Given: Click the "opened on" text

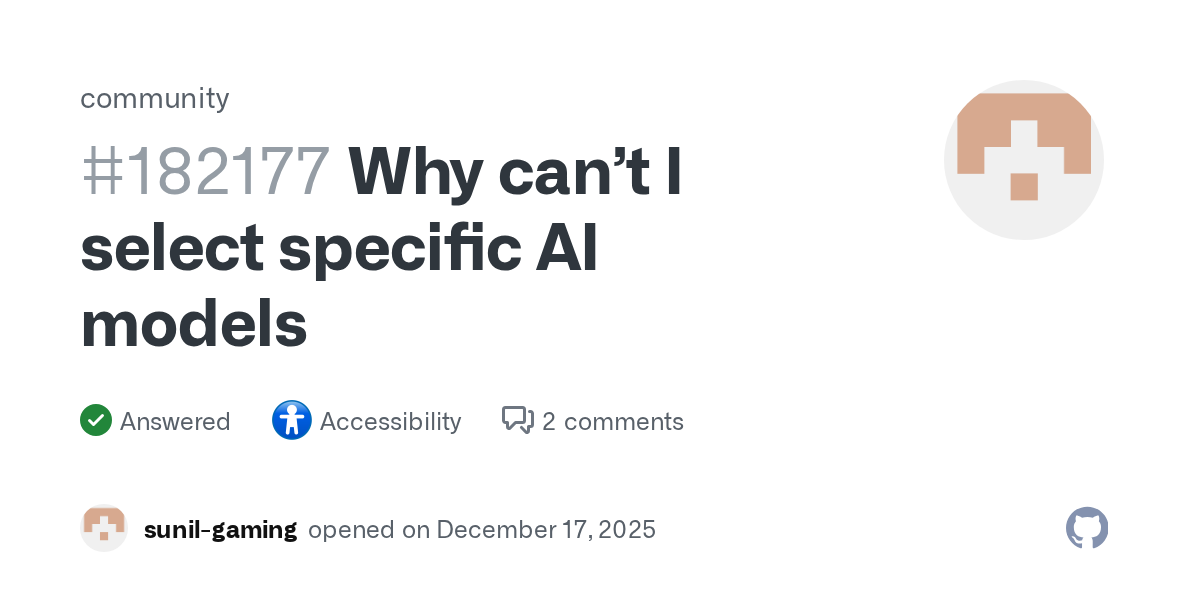Looking at the screenshot, I should tap(369, 529).
